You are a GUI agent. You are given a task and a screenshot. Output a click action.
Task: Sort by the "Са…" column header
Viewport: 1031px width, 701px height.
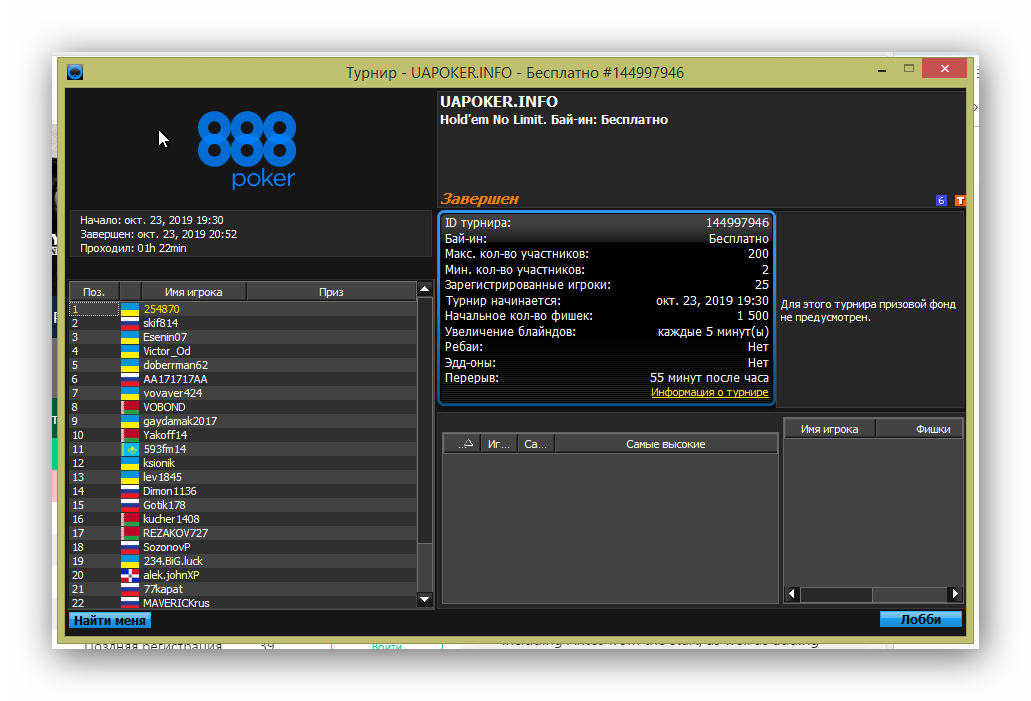point(536,445)
